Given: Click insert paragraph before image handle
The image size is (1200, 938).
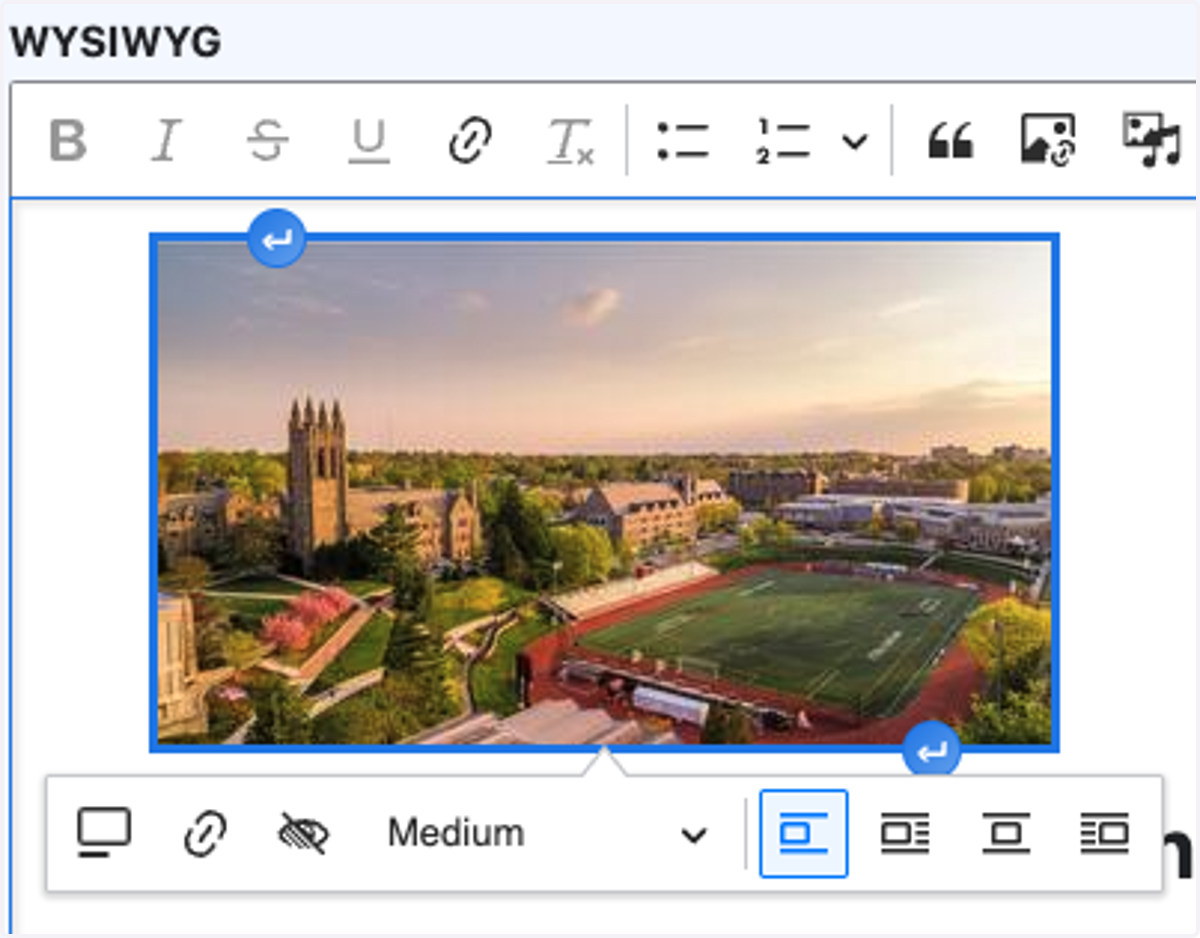Looking at the screenshot, I should pyautogui.click(x=277, y=239).
